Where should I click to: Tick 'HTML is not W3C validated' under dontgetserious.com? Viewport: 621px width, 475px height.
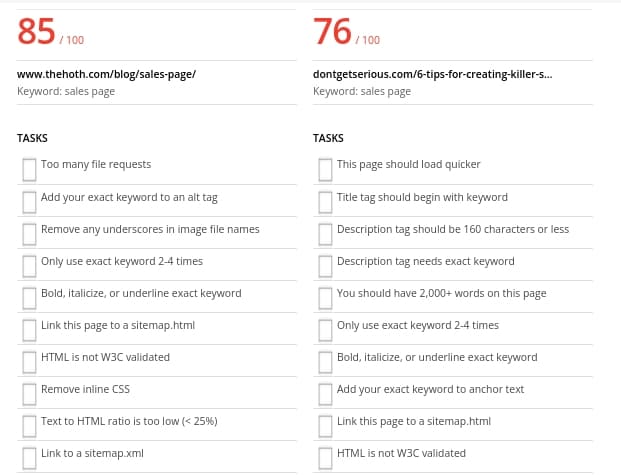[x=325, y=458]
